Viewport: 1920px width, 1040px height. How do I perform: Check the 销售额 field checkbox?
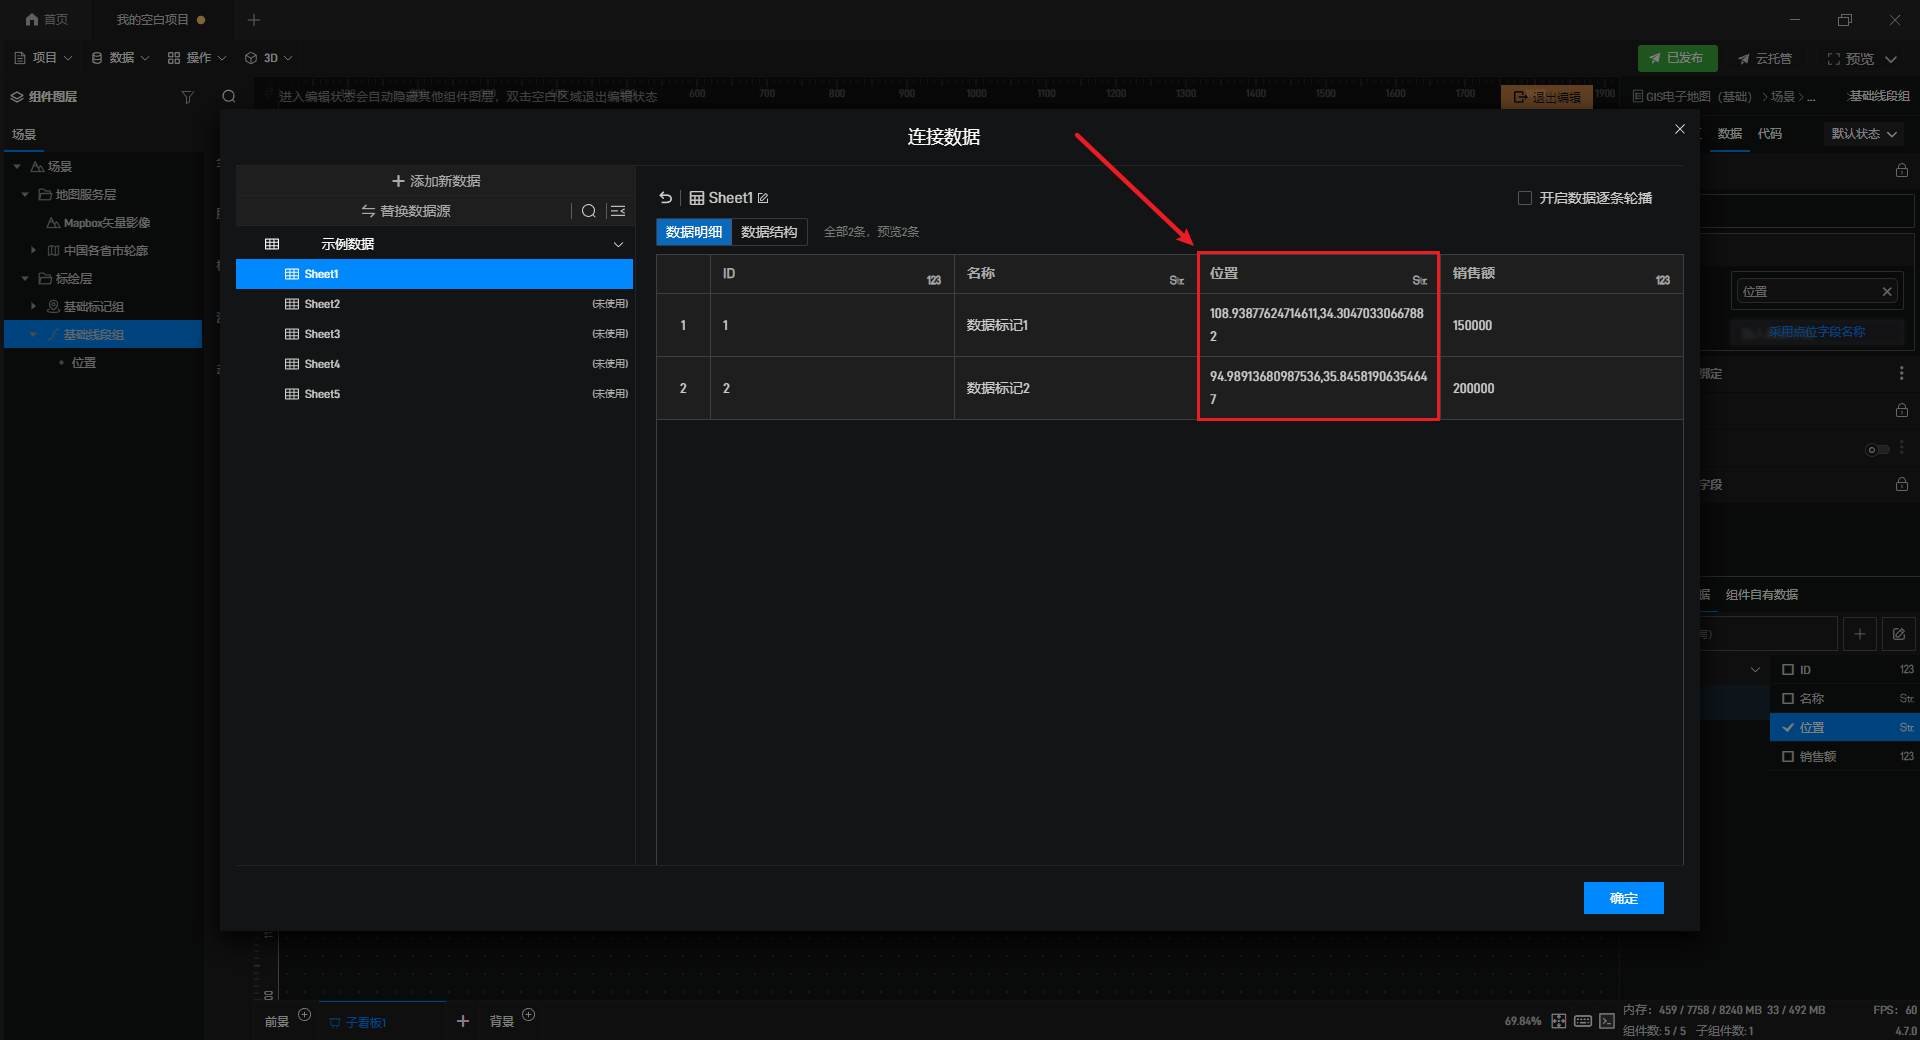point(1788,757)
